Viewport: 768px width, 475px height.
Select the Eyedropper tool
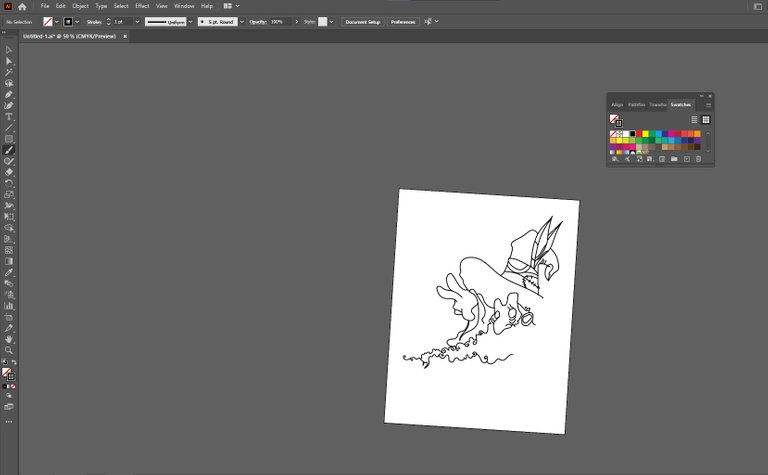9,273
